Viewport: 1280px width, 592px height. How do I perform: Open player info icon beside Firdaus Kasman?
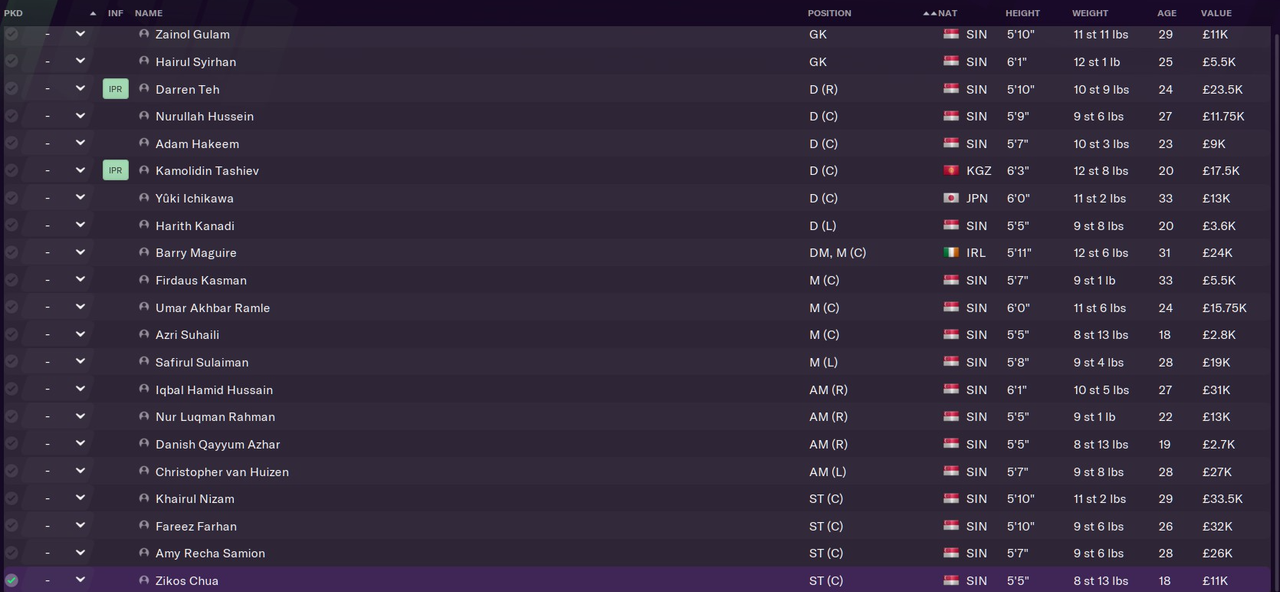[x=144, y=280]
